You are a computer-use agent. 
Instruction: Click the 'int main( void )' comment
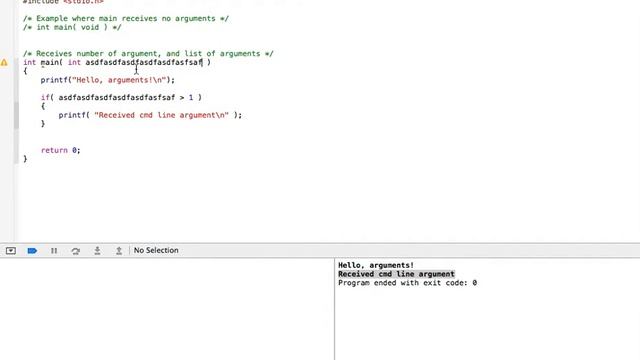click(x=72, y=27)
